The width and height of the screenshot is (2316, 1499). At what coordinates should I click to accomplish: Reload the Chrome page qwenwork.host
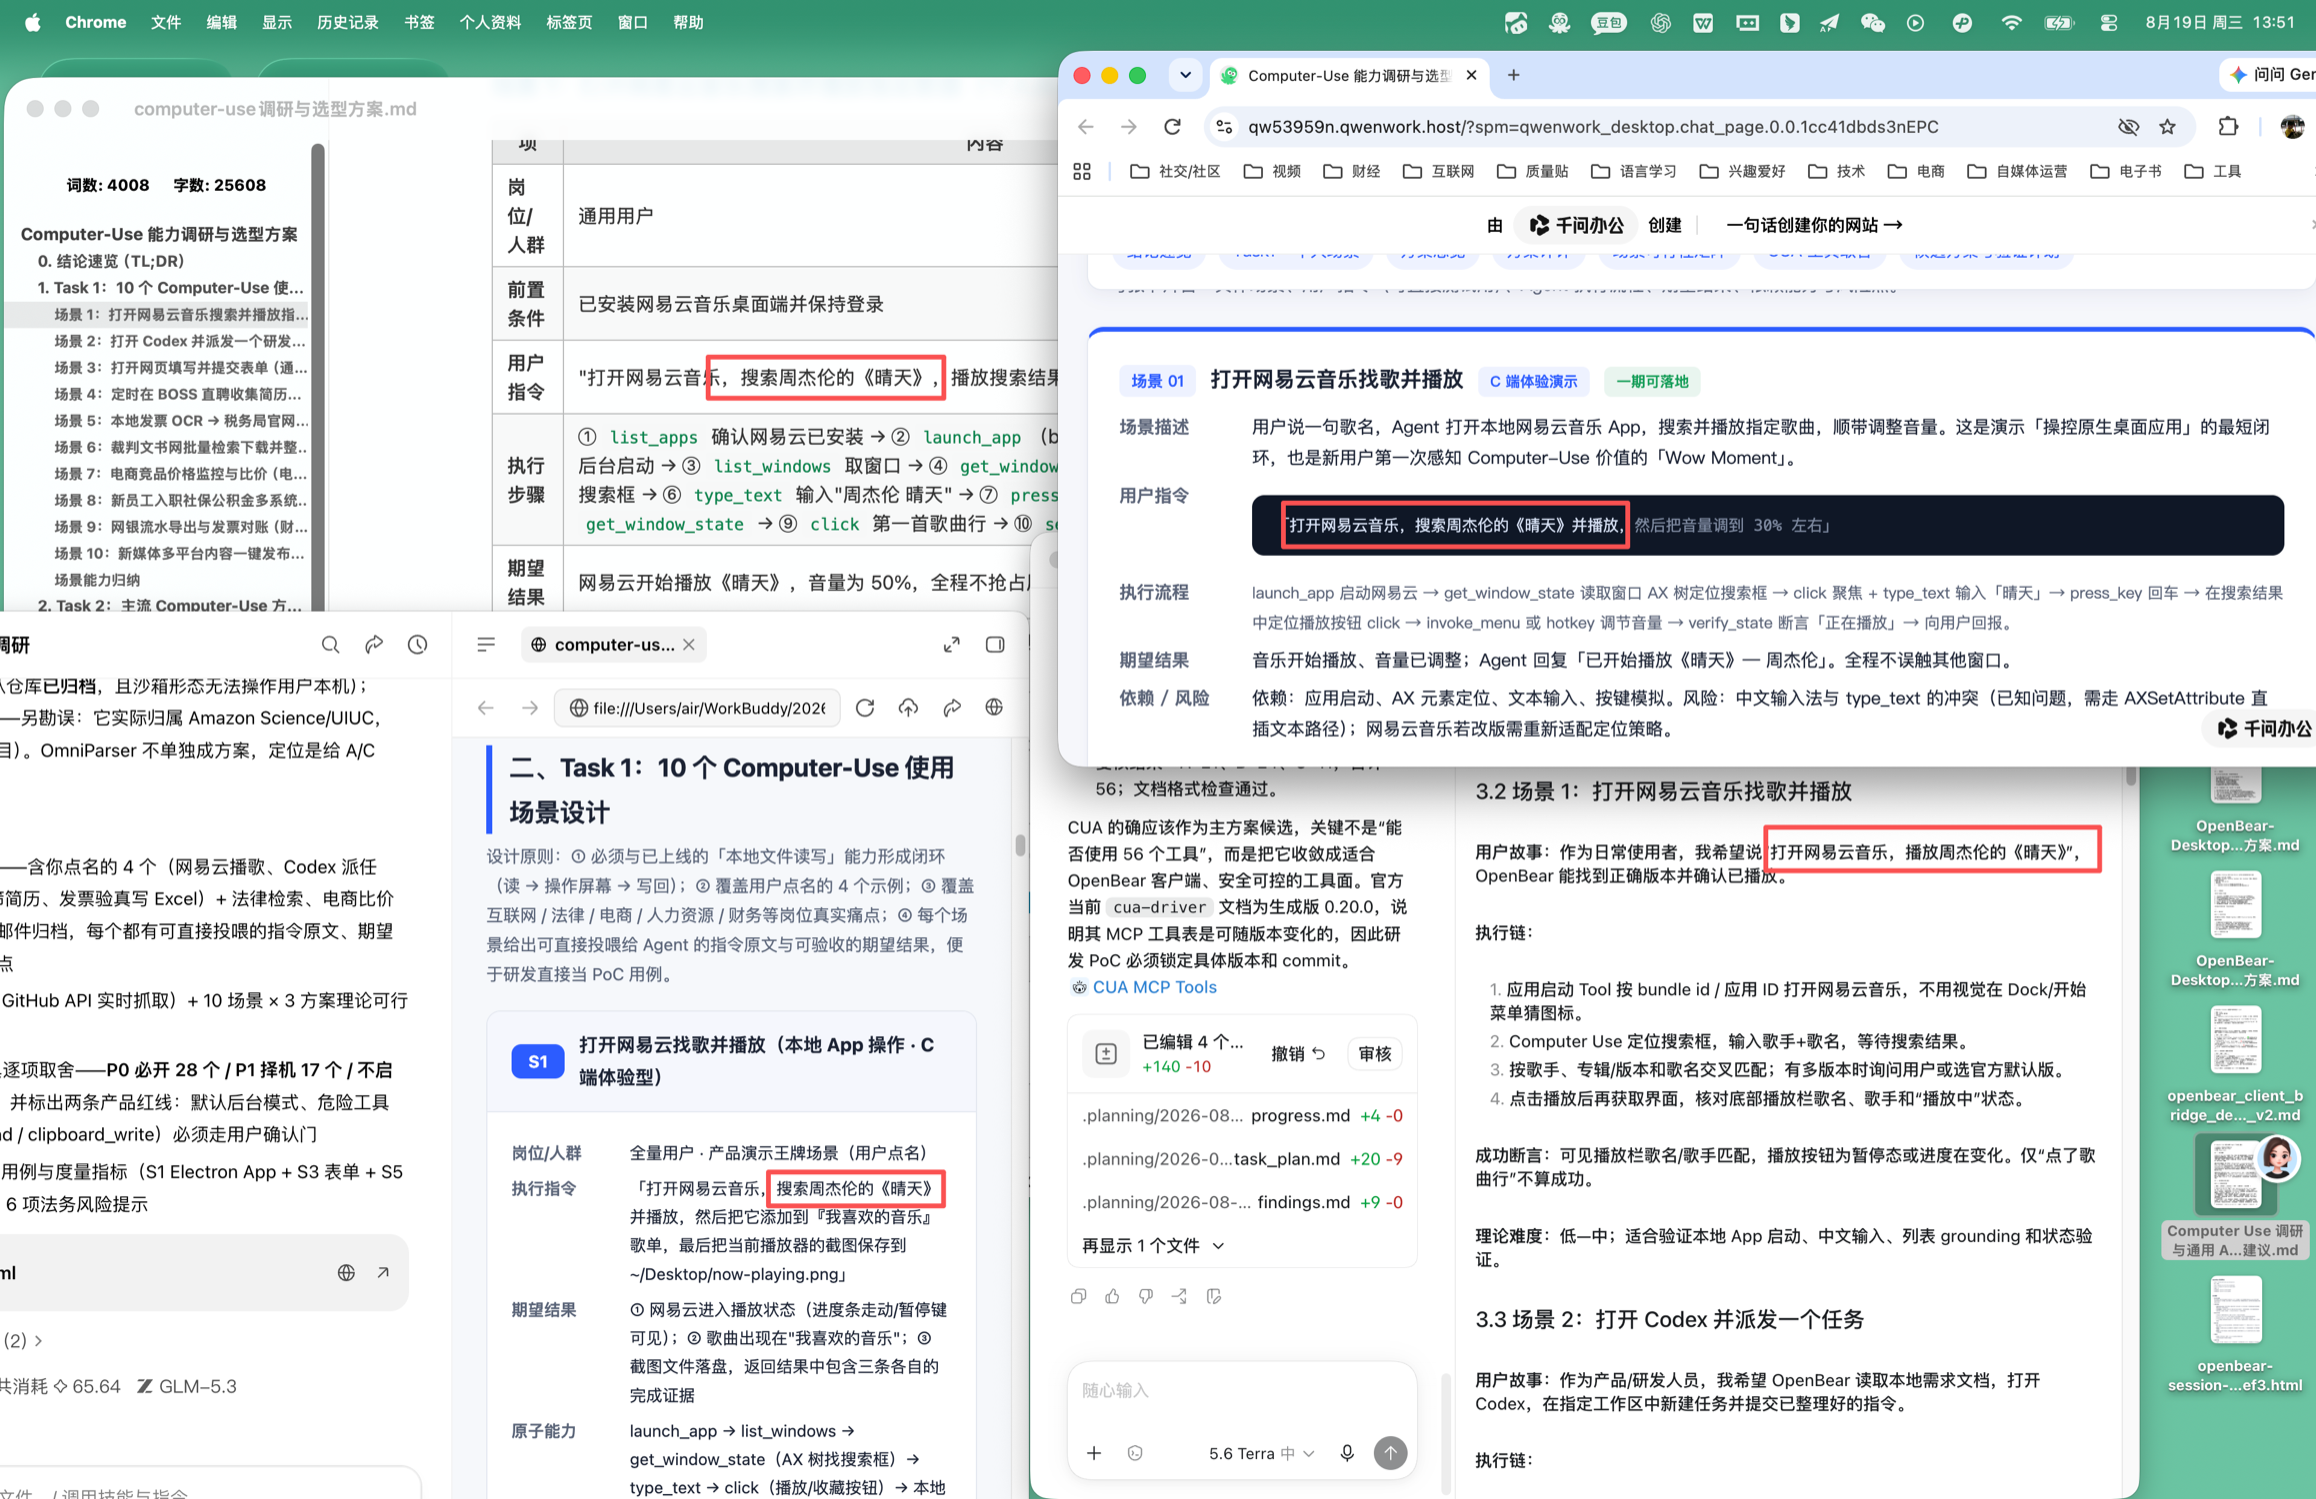click(1172, 127)
